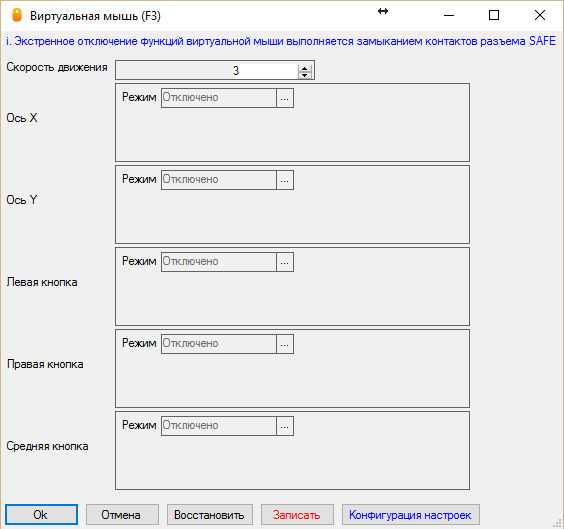Click the Отмена button
This screenshot has height=529, width=564.
tap(122, 515)
